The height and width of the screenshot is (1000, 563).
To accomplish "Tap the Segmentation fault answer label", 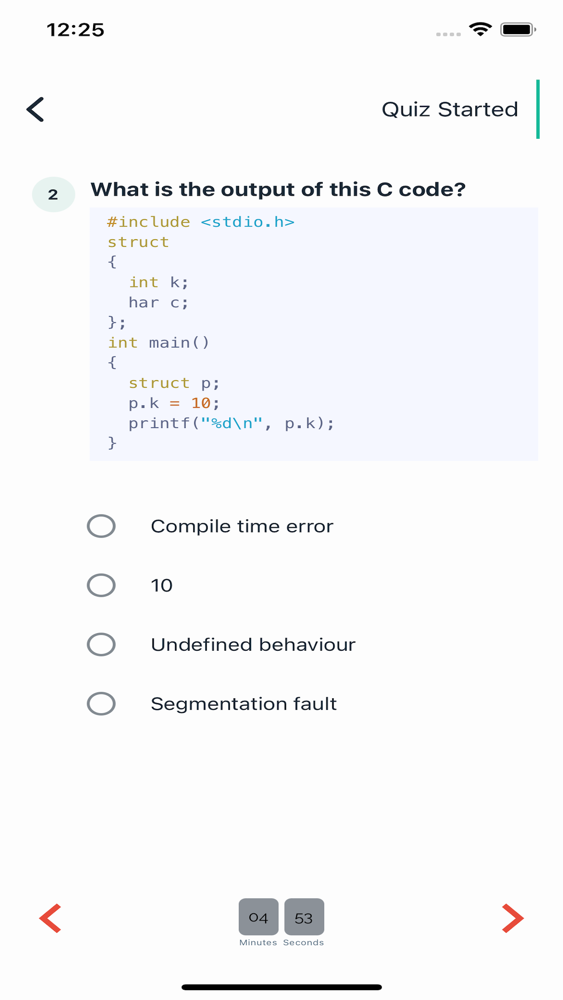I will coord(244,703).
